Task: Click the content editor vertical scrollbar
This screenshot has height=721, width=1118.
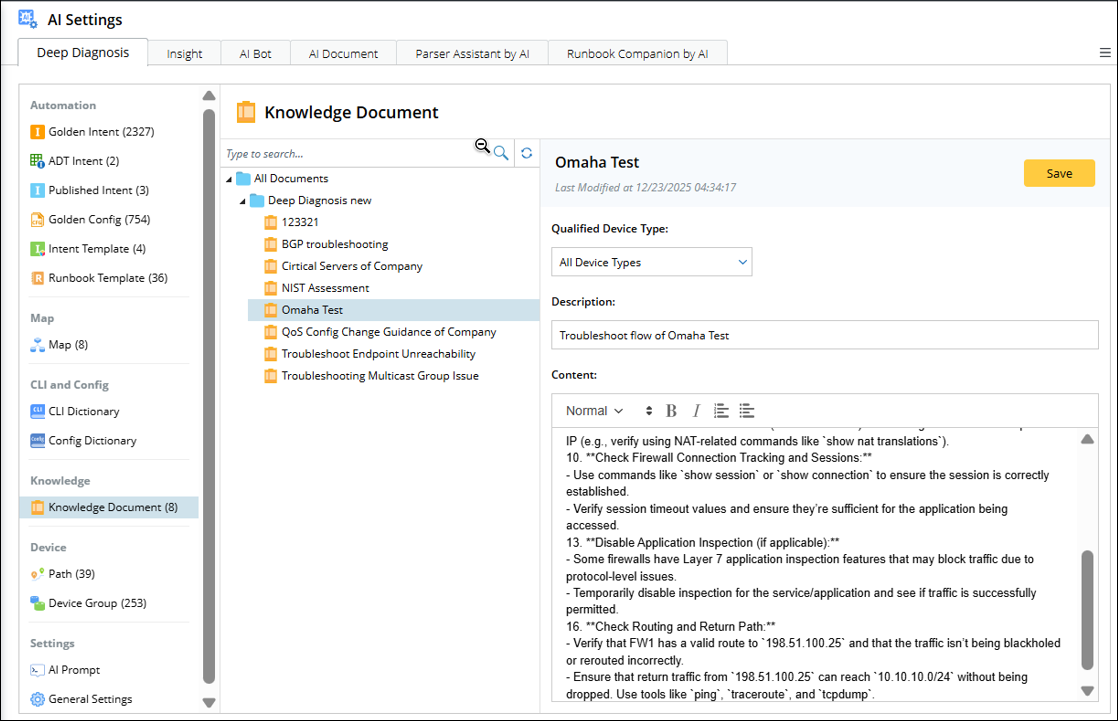Action: pyautogui.click(x=1087, y=608)
